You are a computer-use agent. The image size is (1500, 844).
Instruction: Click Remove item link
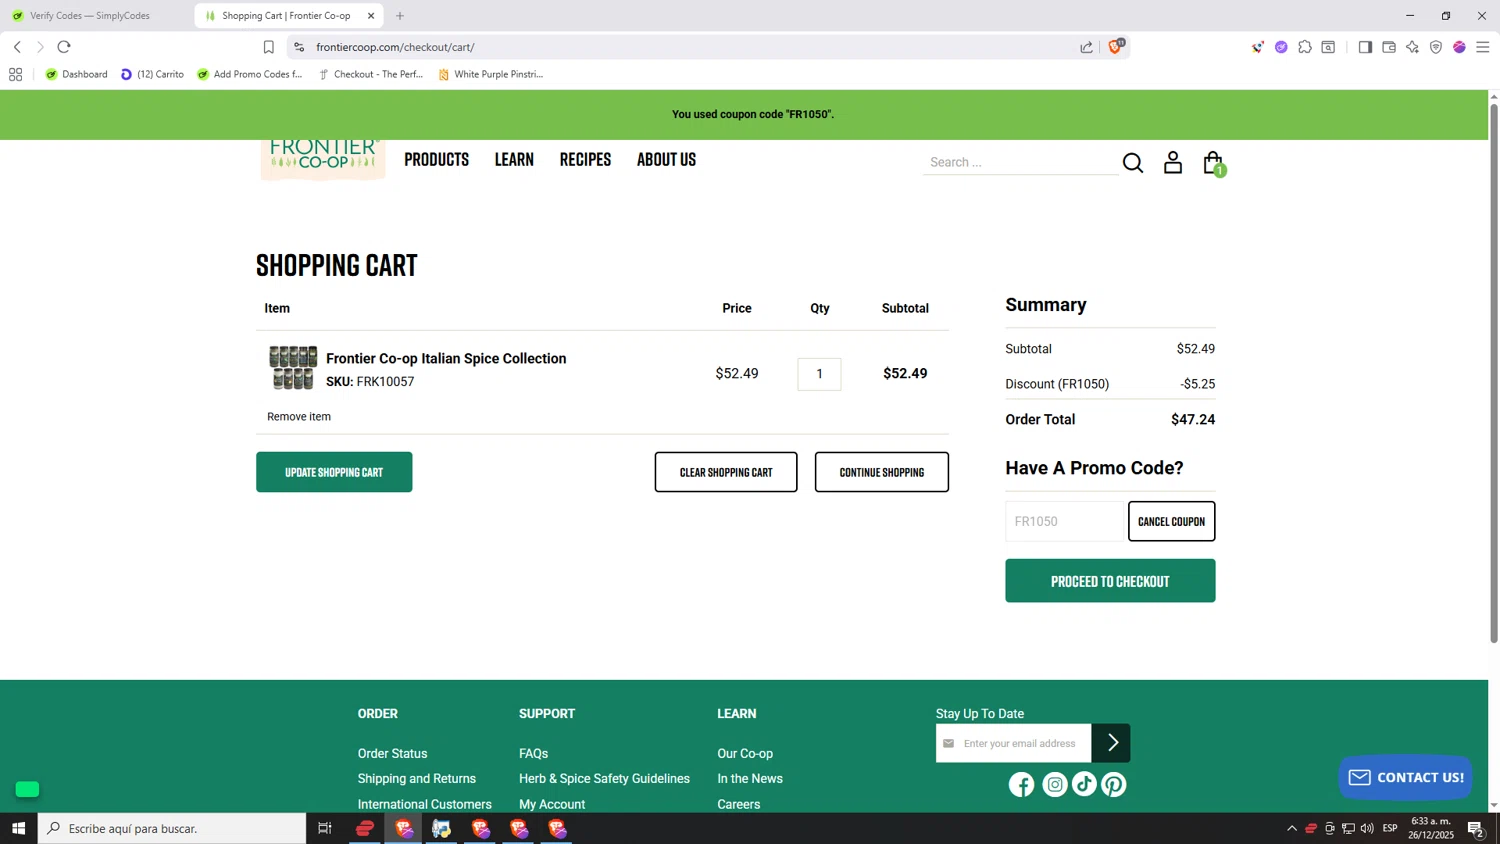point(299,417)
